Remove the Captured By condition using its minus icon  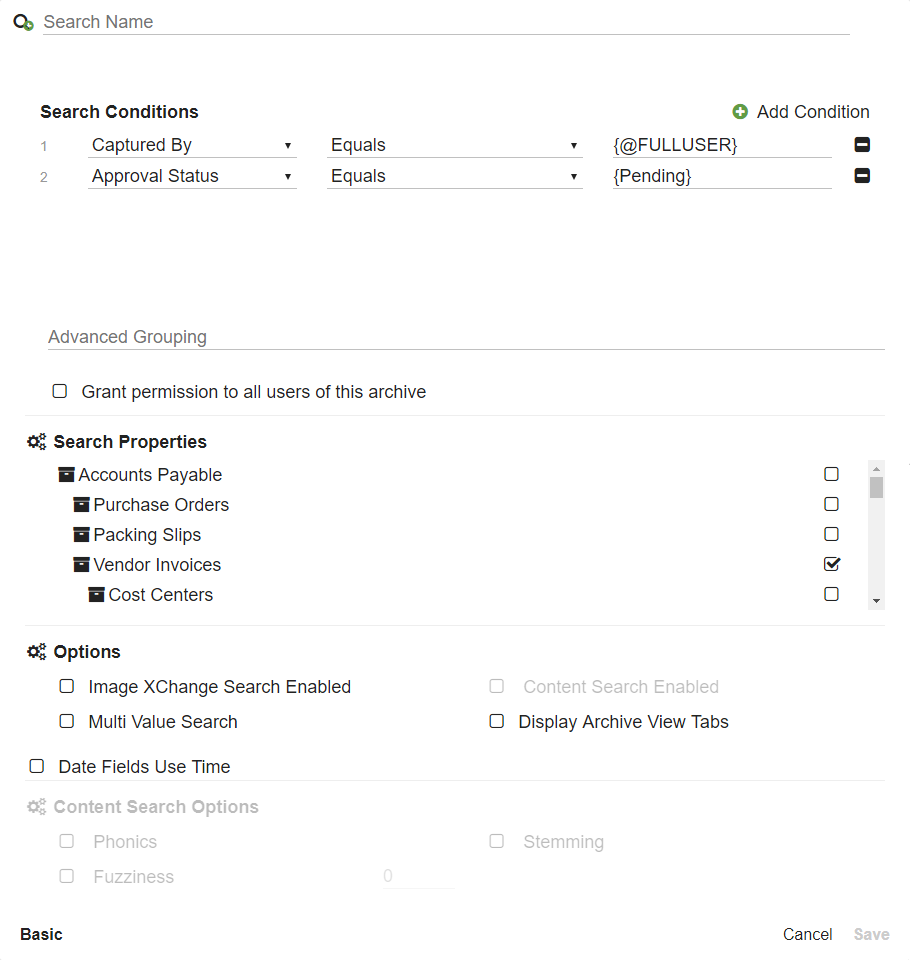pyautogui.click(x=862, y=145)
